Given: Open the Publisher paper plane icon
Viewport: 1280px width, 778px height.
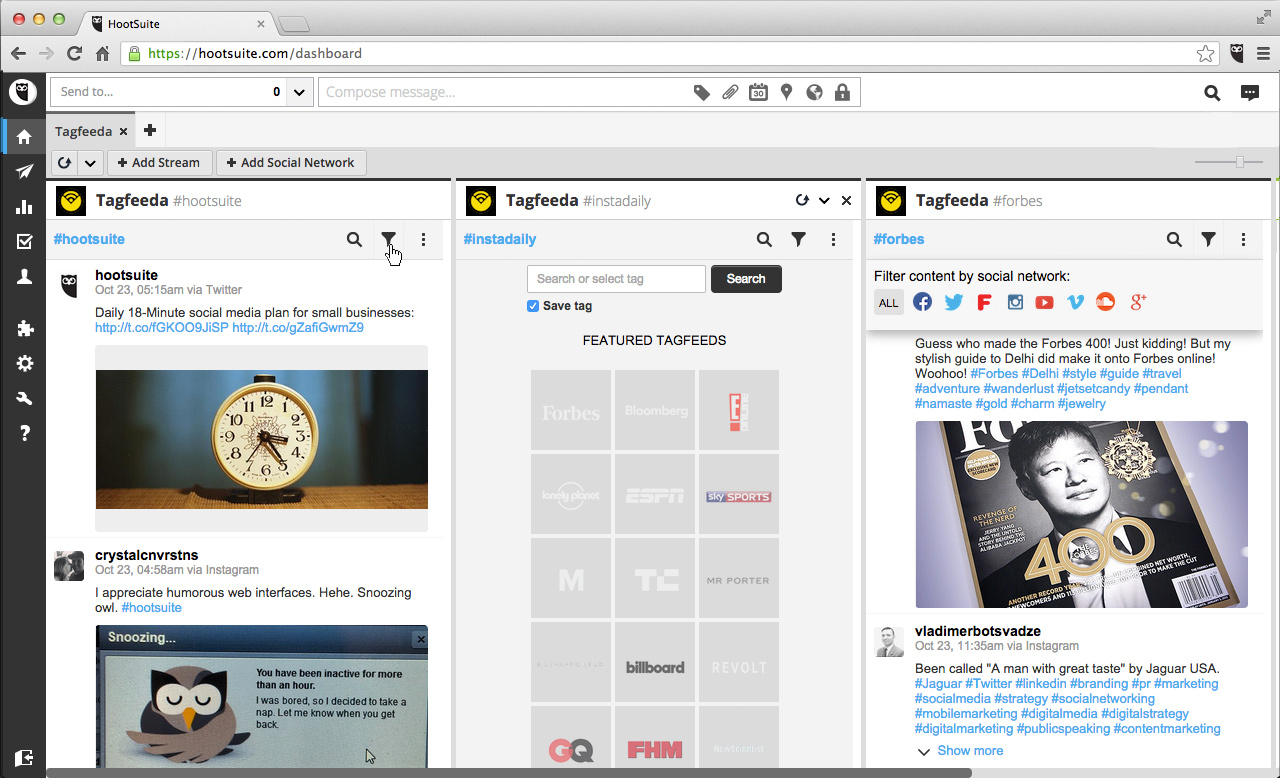Looking at the screenshot, I should [x=24, y=172].
